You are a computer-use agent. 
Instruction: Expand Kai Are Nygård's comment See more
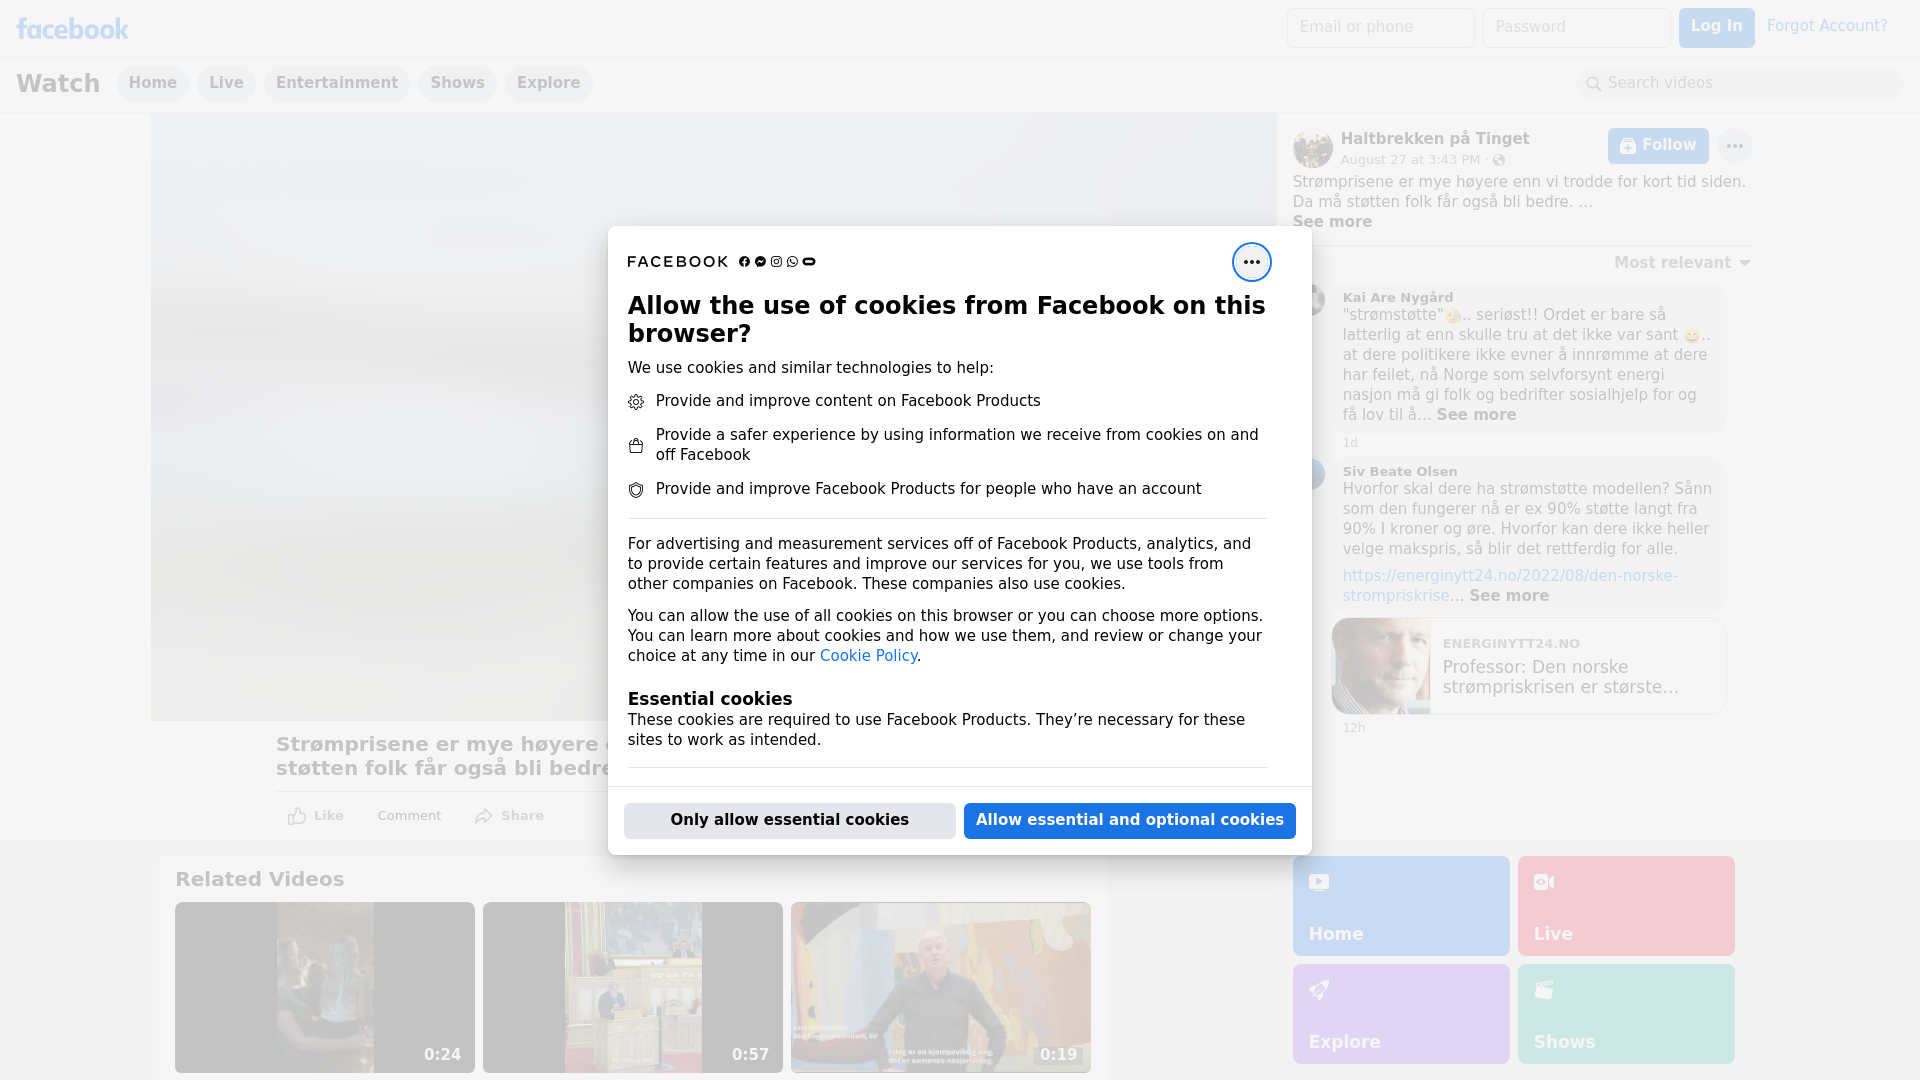(x=1476, y=415)
